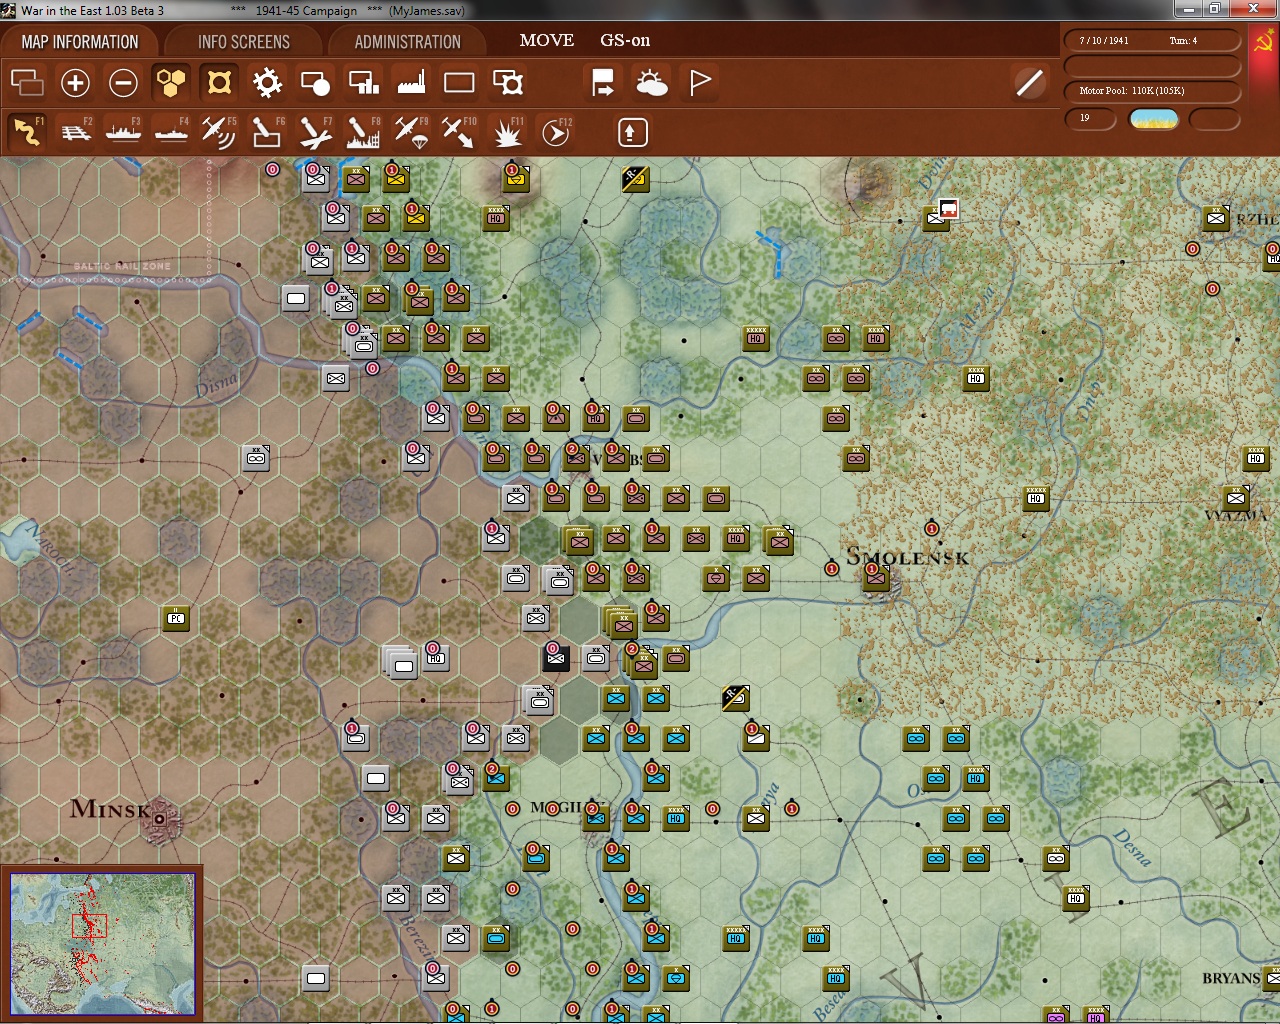Click the field showing 19
The width and height of the screenshot is (1280, 1024).
click(x=1090, y=119)
